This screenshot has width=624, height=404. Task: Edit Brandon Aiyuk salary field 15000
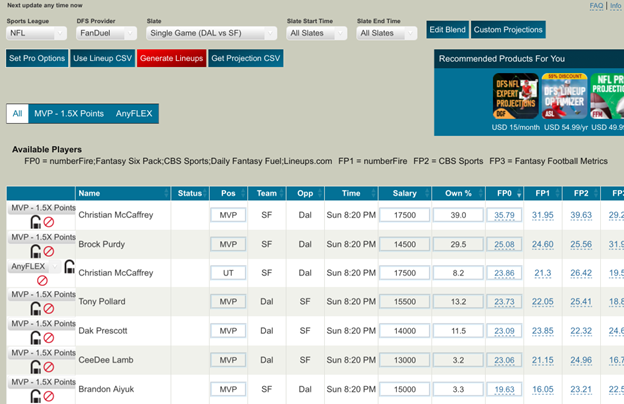pyautogui.click(x=404, y=389)
